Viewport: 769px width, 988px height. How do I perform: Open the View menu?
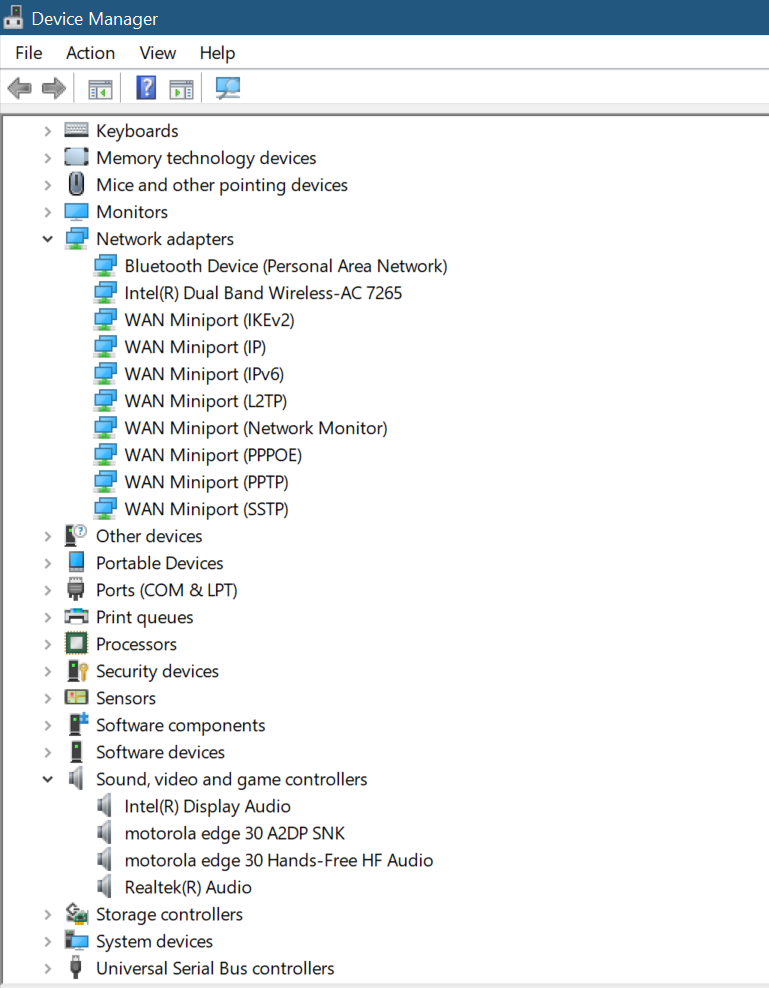157,53
